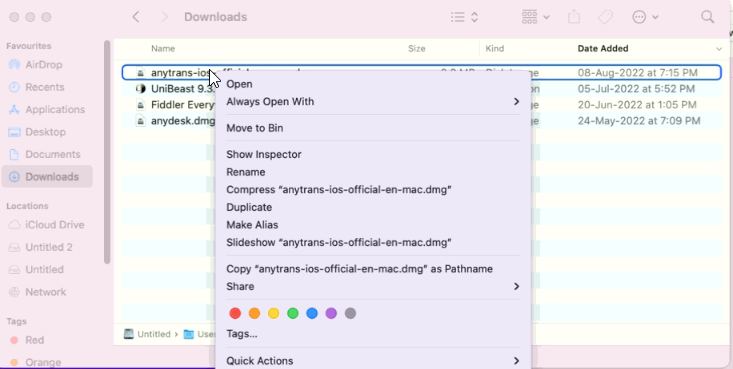Sort by the Size column header
The image size is (733, 369).
tap(417, 49)
